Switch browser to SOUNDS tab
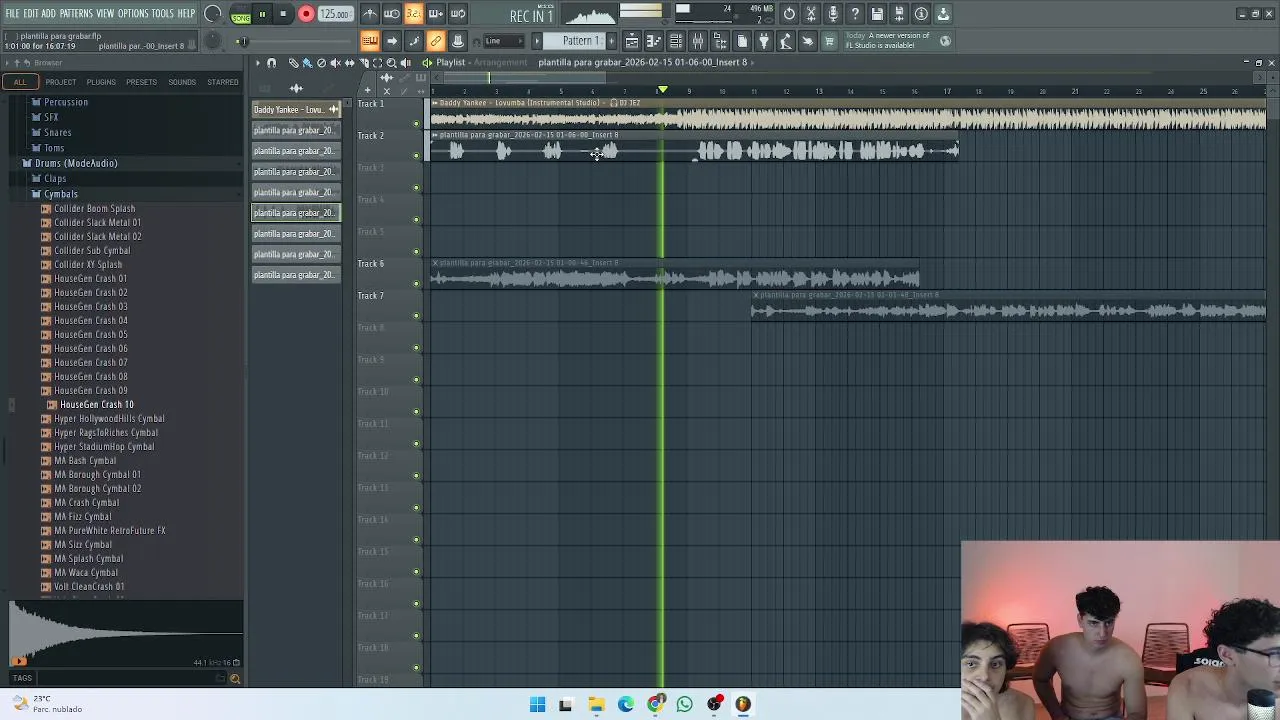 click(182, 82)
